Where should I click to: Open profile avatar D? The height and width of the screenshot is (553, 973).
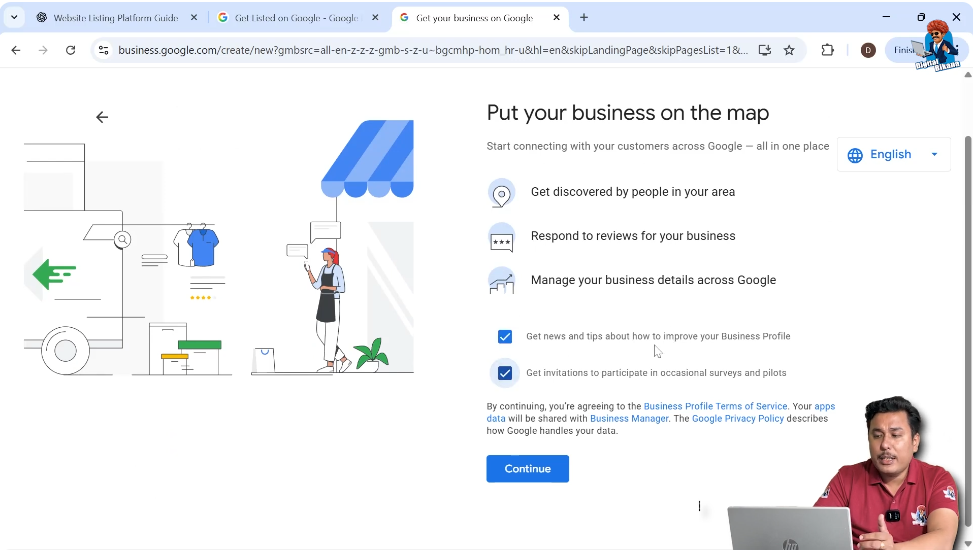(868, 50)
